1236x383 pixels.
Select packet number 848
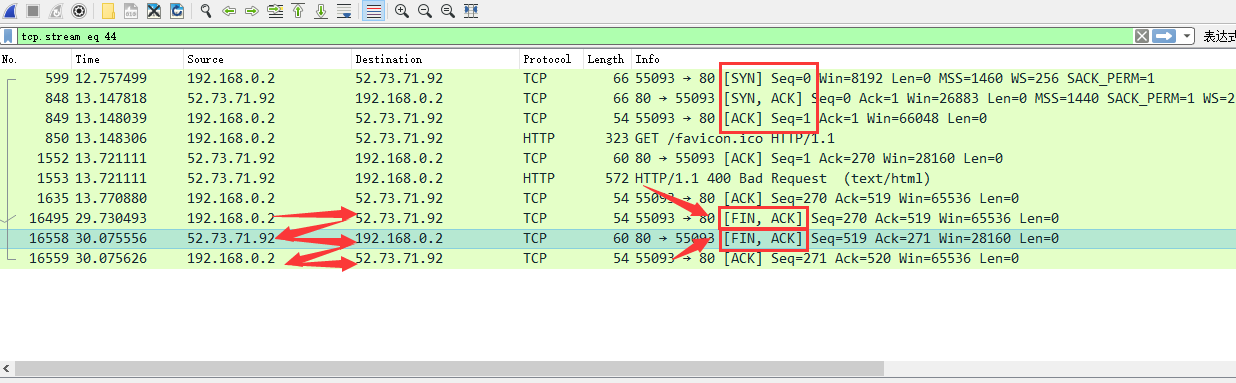click(x=618, y=97)
